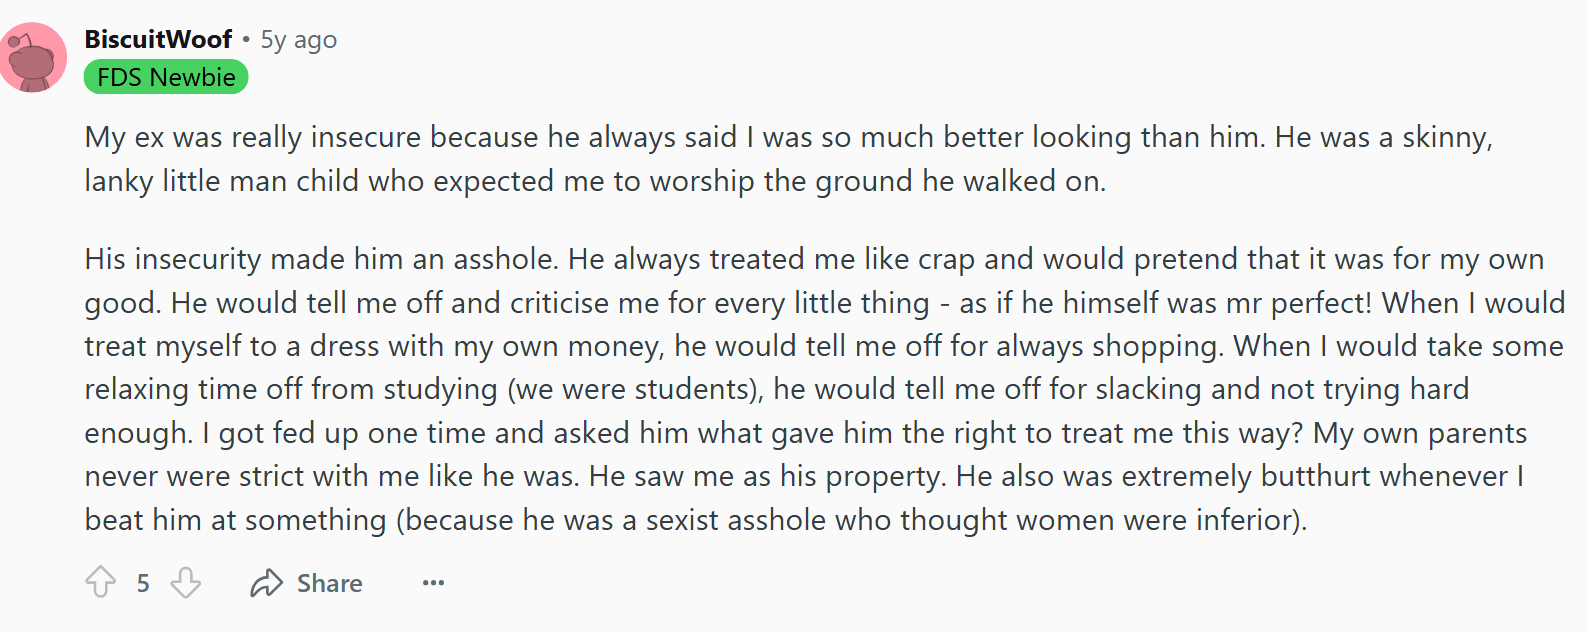Click the '5y ago' timestamp
Viewport: 1588px width, 632px height.
299,40
